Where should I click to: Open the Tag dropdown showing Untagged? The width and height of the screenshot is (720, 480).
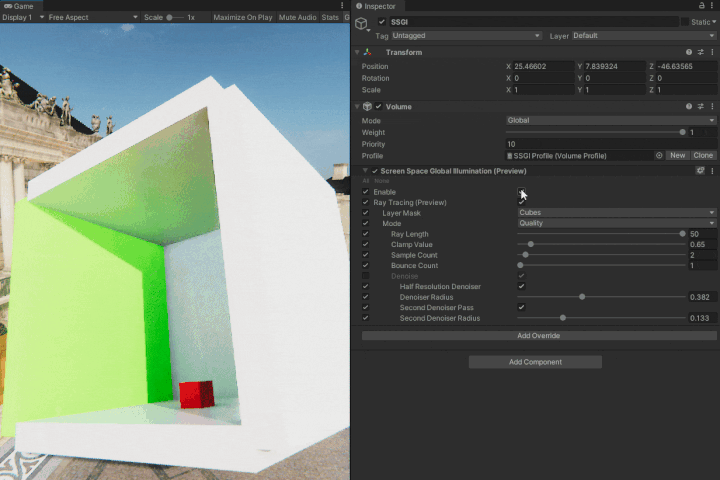466,35
